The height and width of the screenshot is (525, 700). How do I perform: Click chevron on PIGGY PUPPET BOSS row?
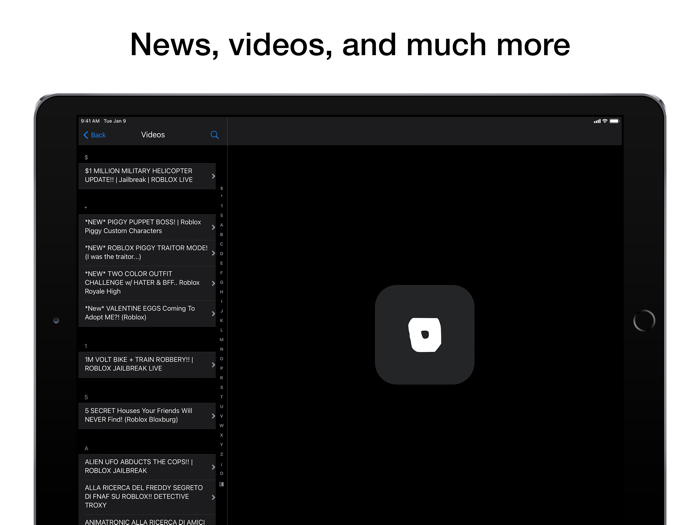coord(213,227)
